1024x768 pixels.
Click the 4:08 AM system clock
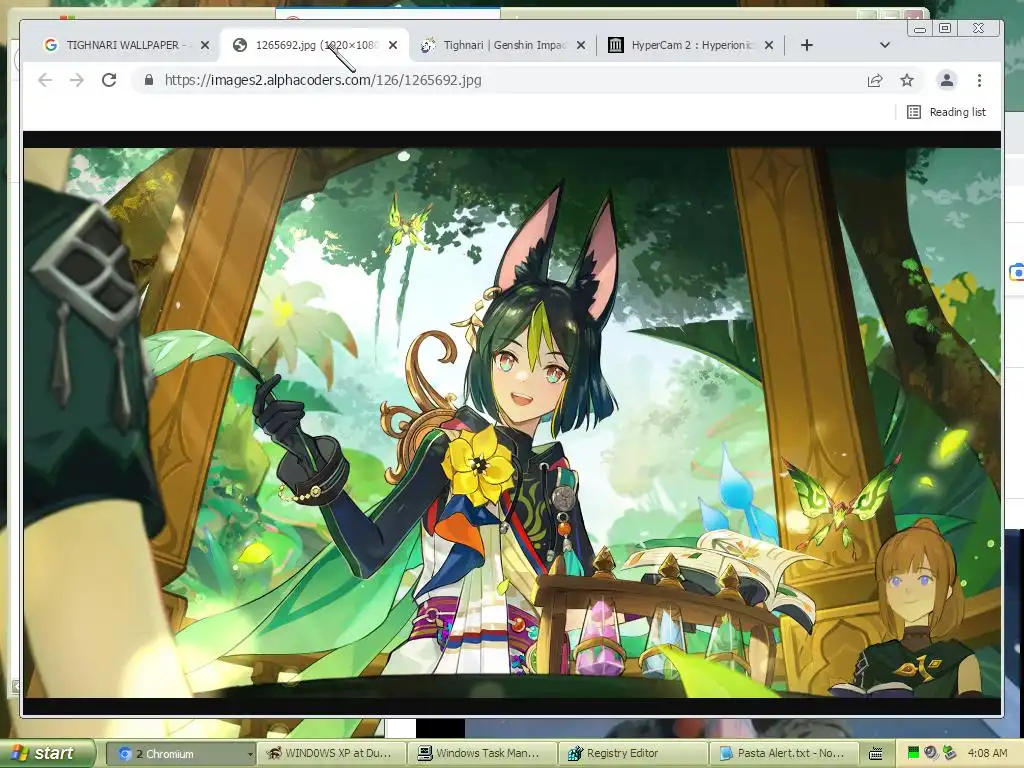[x=987, y=754]
